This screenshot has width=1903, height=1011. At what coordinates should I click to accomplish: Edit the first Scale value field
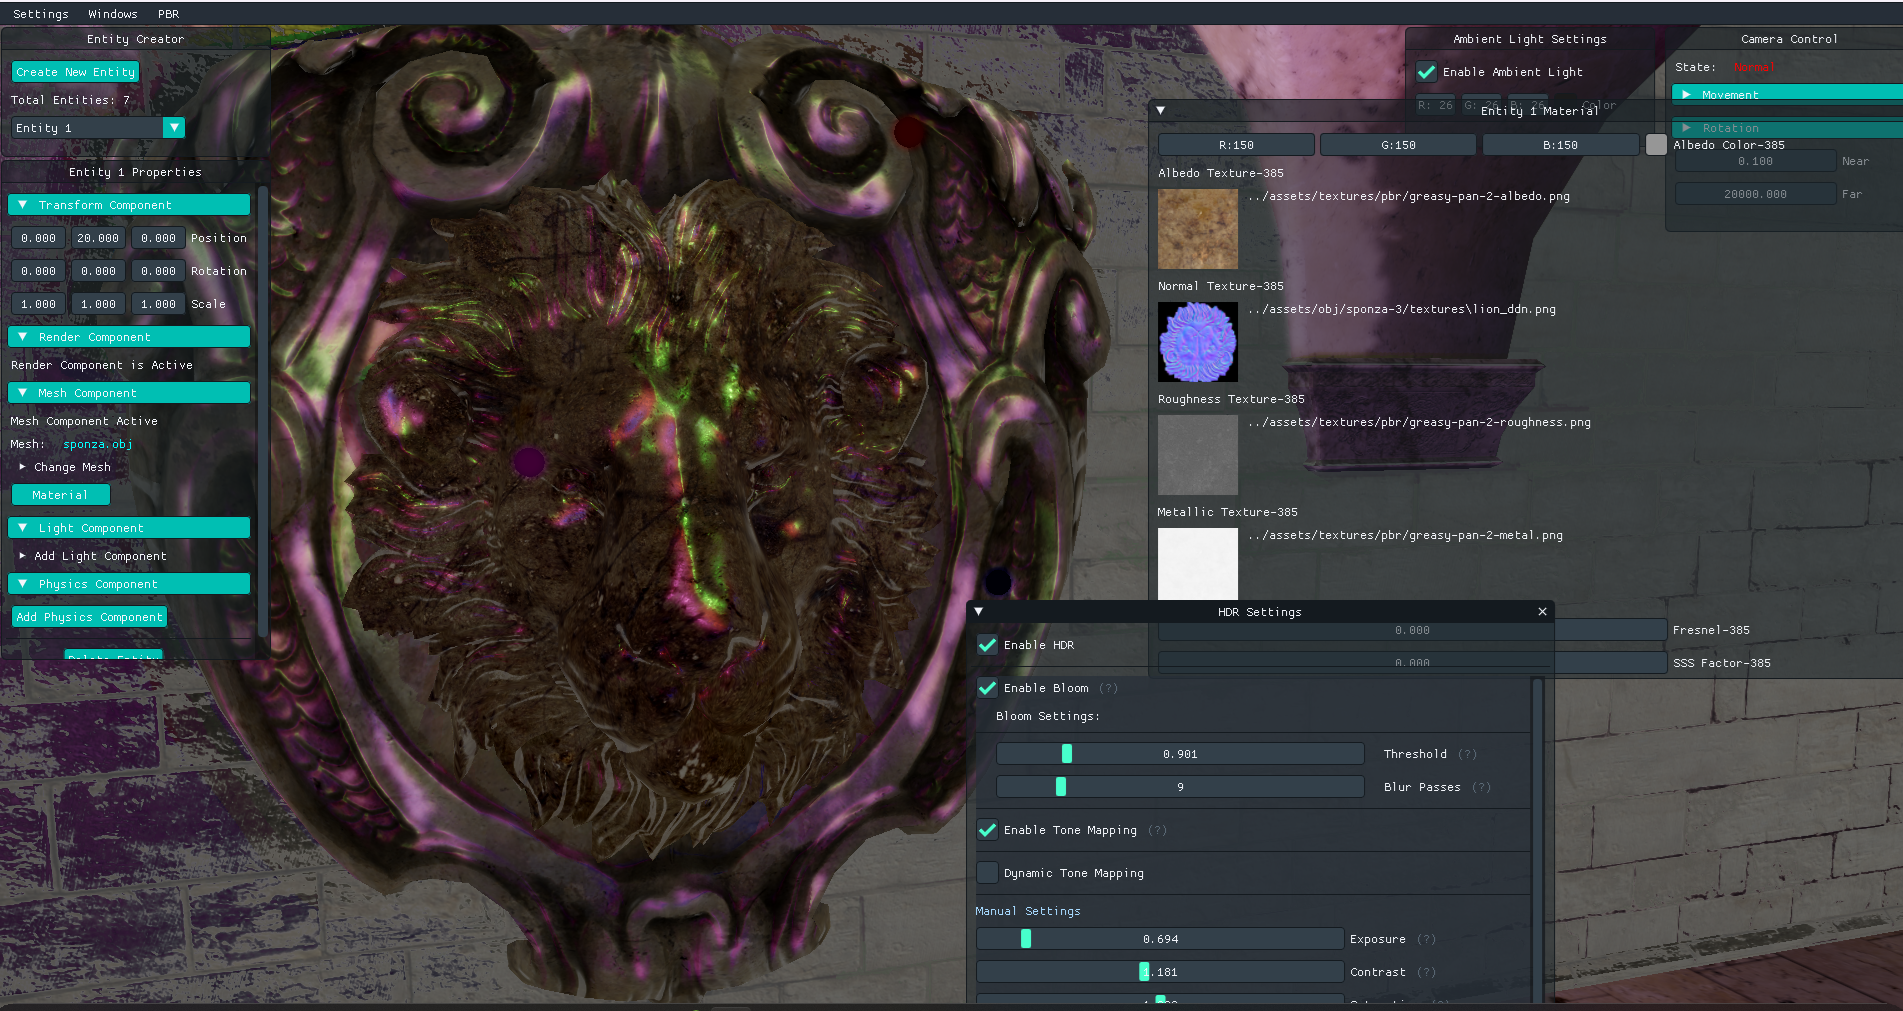coord(38,304)
